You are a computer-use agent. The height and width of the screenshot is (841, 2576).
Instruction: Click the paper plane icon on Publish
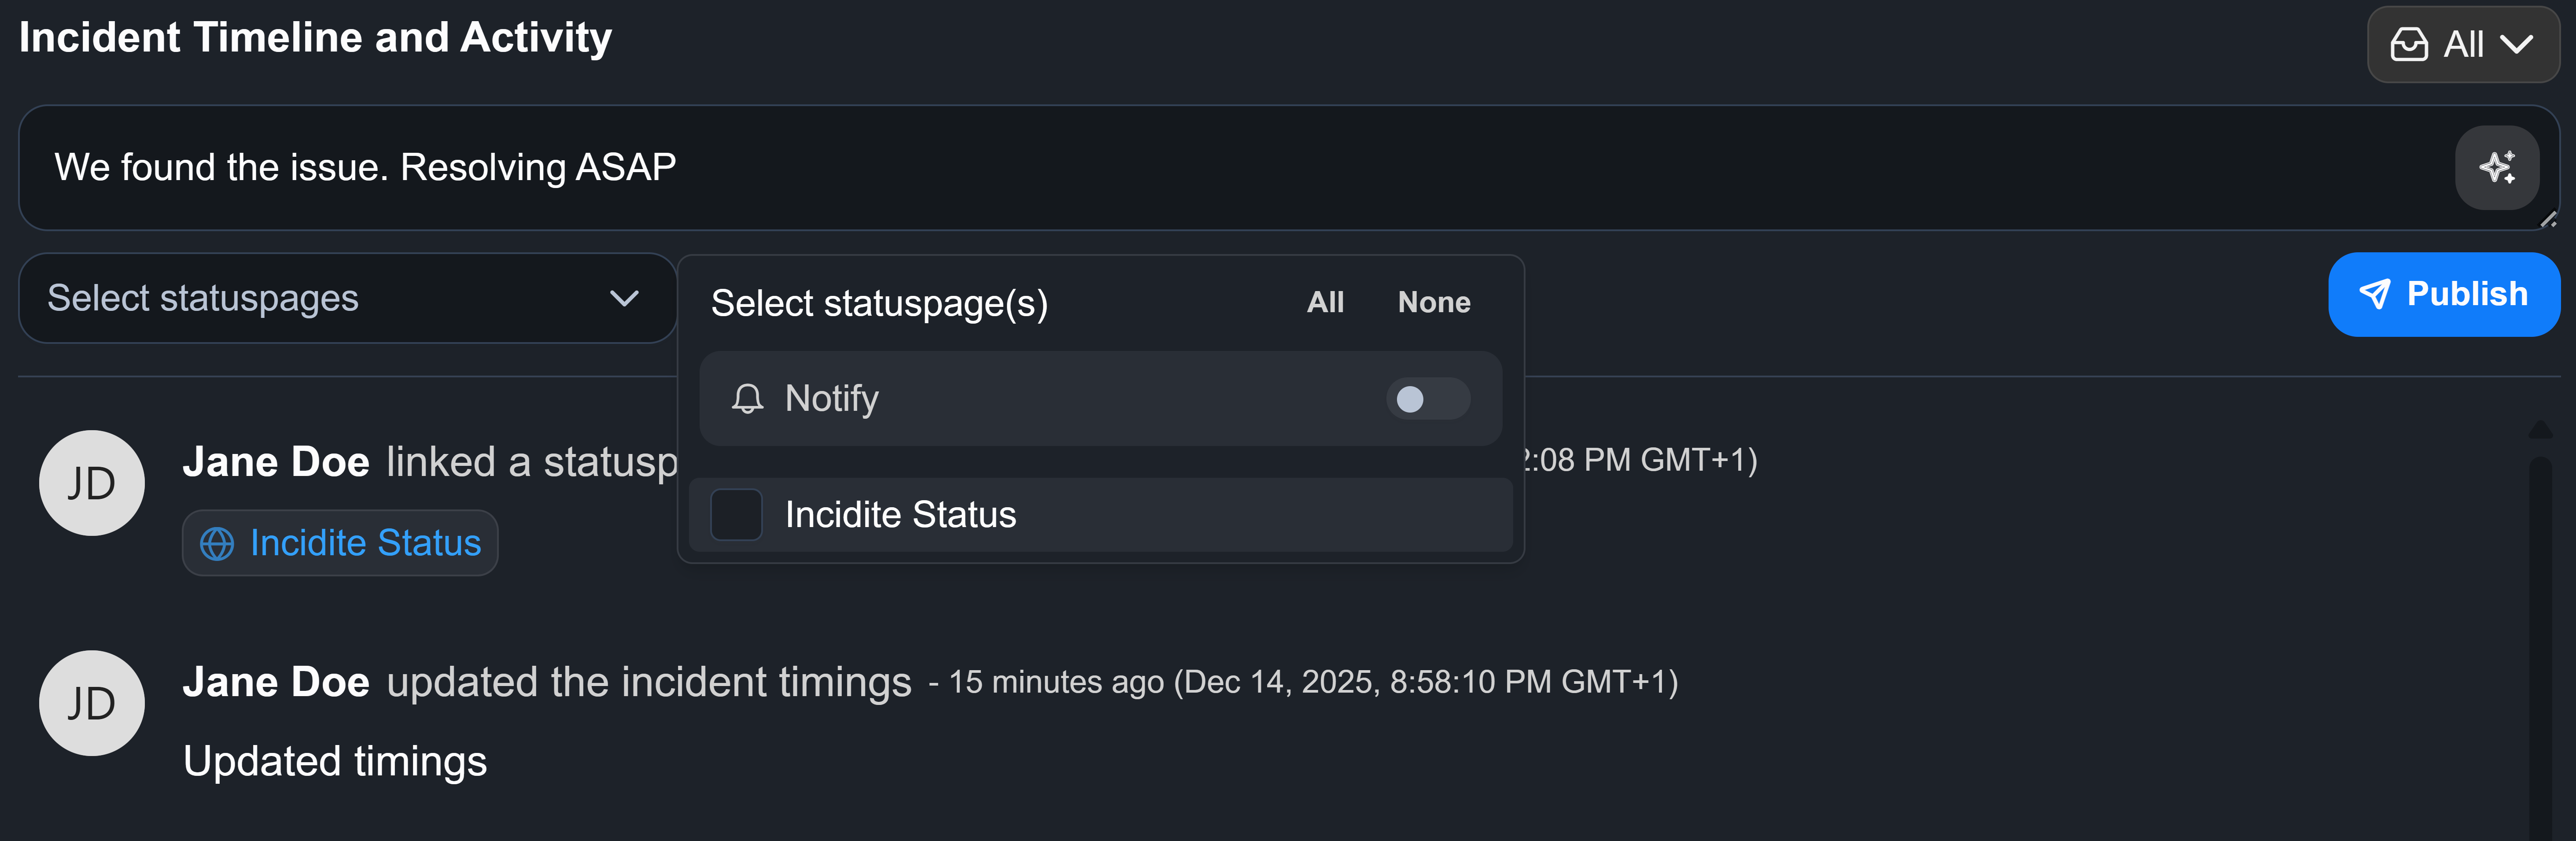coord(2375,294)
